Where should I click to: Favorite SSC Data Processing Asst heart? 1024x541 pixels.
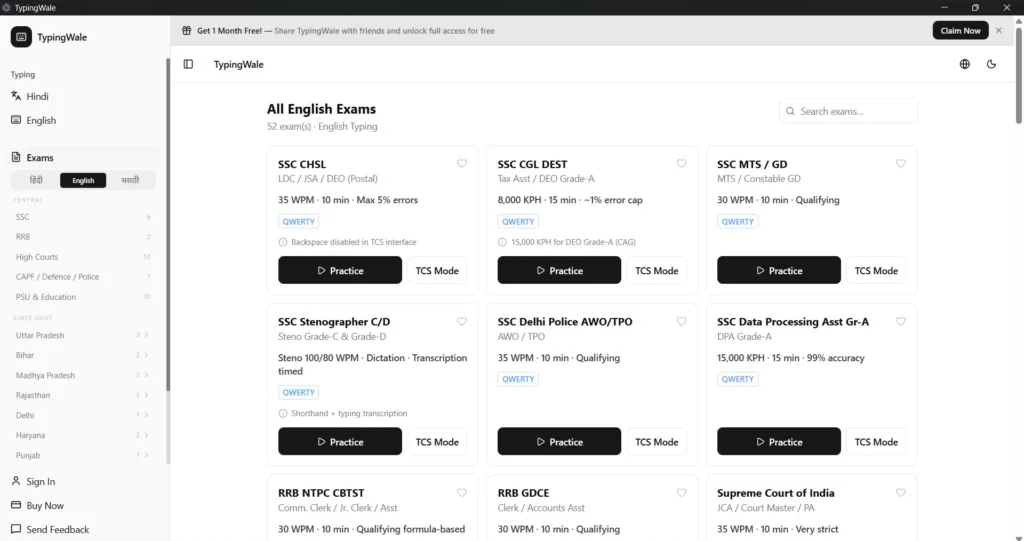coord(901,321)
